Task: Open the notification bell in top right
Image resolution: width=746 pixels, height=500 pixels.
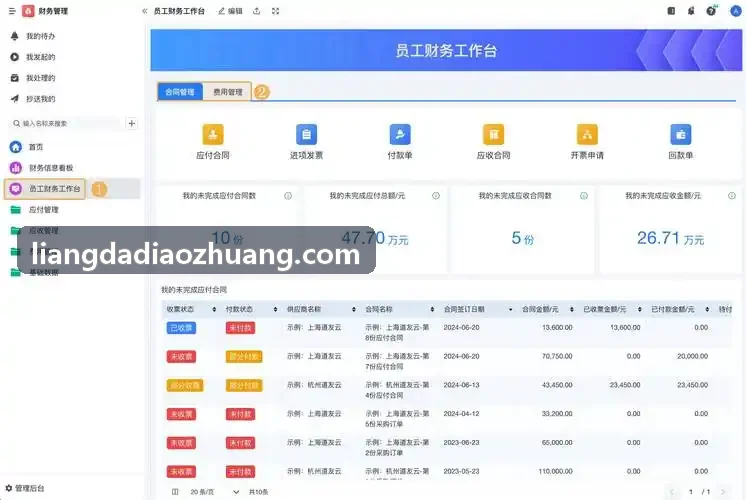Action: pos(691,11)
